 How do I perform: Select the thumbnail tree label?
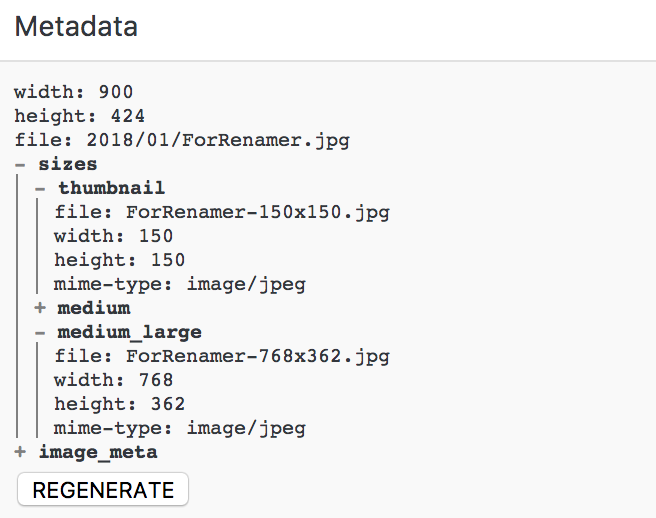pos(111,188)
